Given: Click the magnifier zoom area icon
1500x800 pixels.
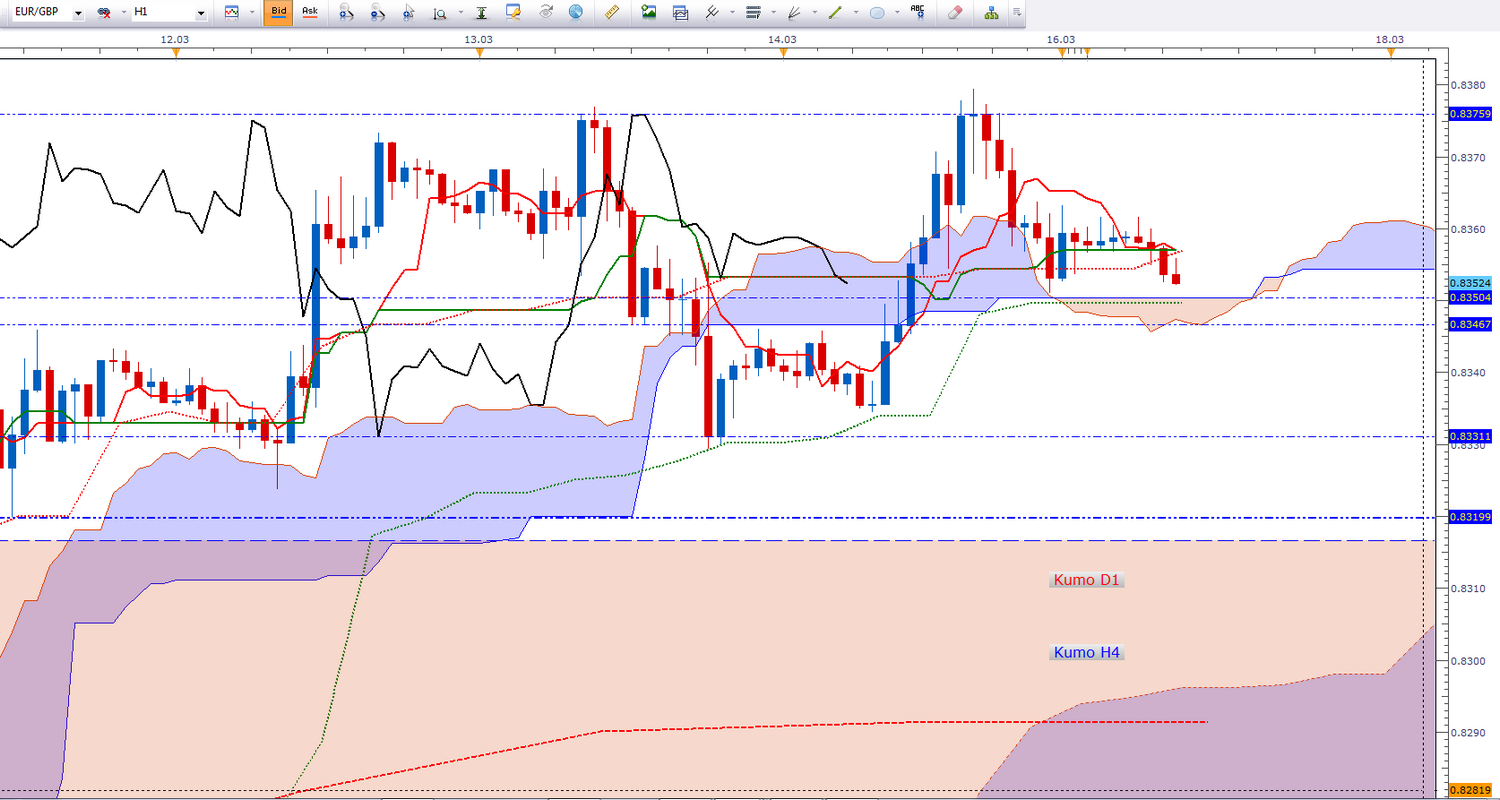Looking at the screenshot, I should click(x=439, y=13).
